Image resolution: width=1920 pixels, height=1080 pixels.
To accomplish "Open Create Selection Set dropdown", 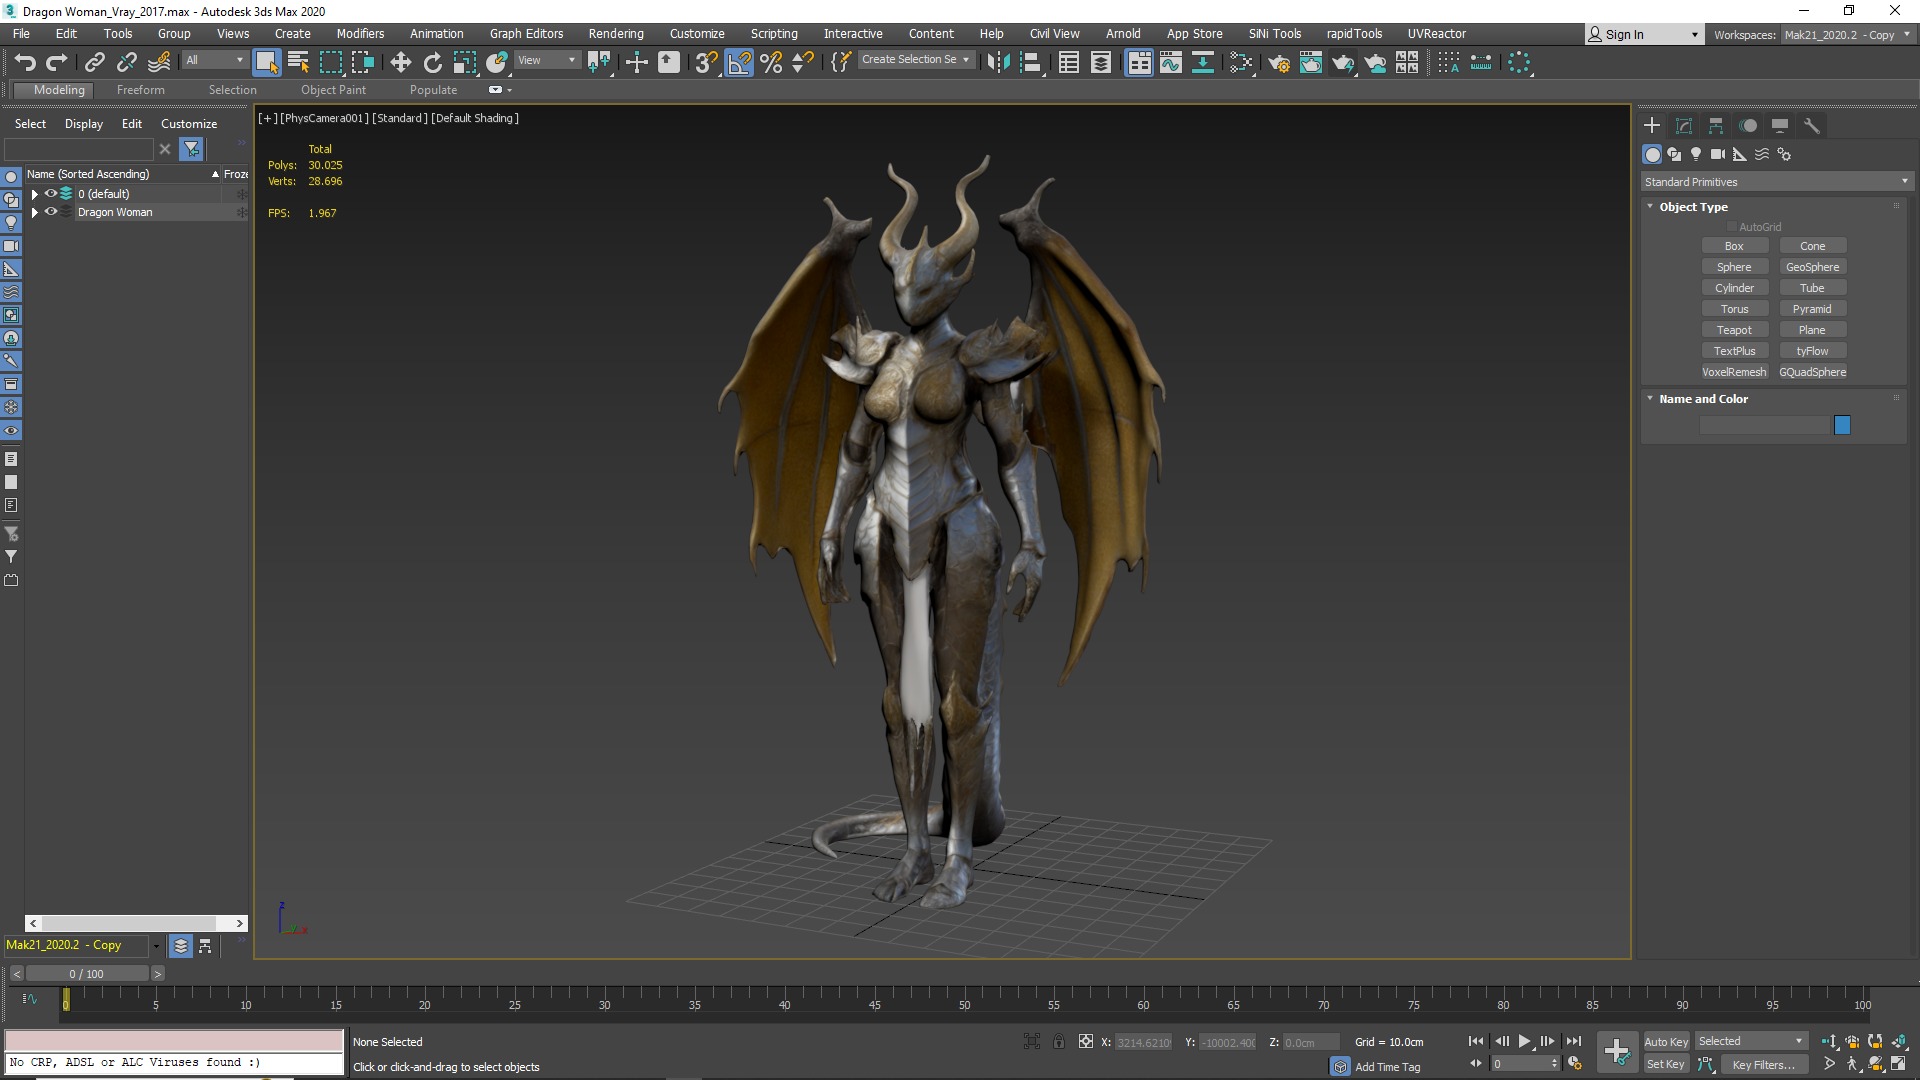I will click(916, 60).
